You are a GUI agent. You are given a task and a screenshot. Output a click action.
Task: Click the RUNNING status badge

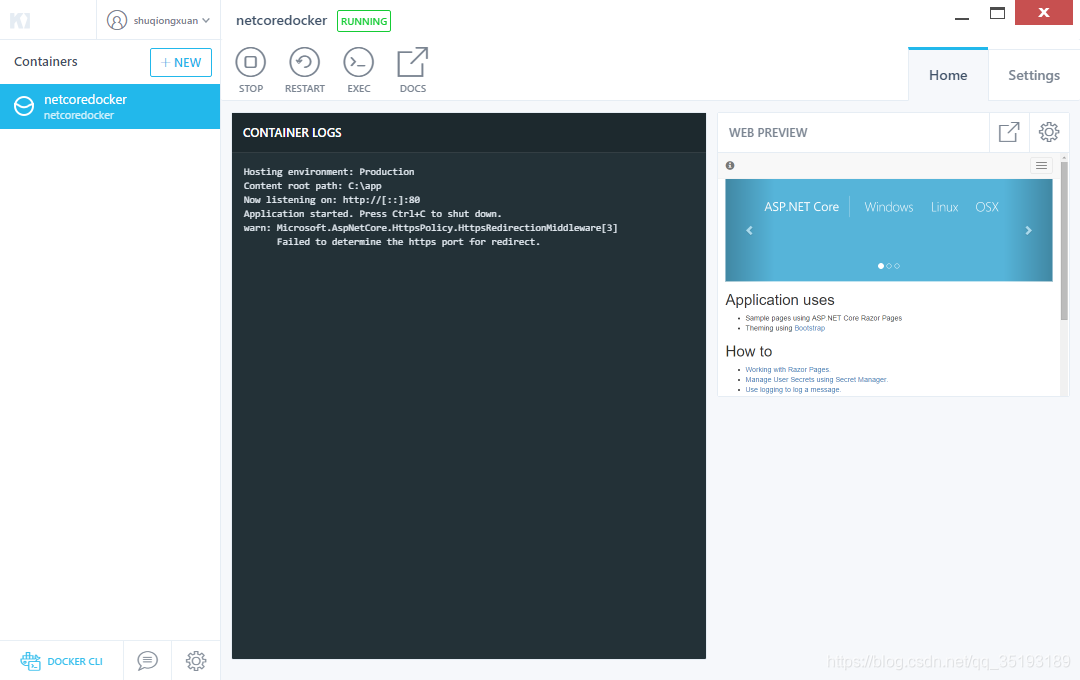(364, 21)
